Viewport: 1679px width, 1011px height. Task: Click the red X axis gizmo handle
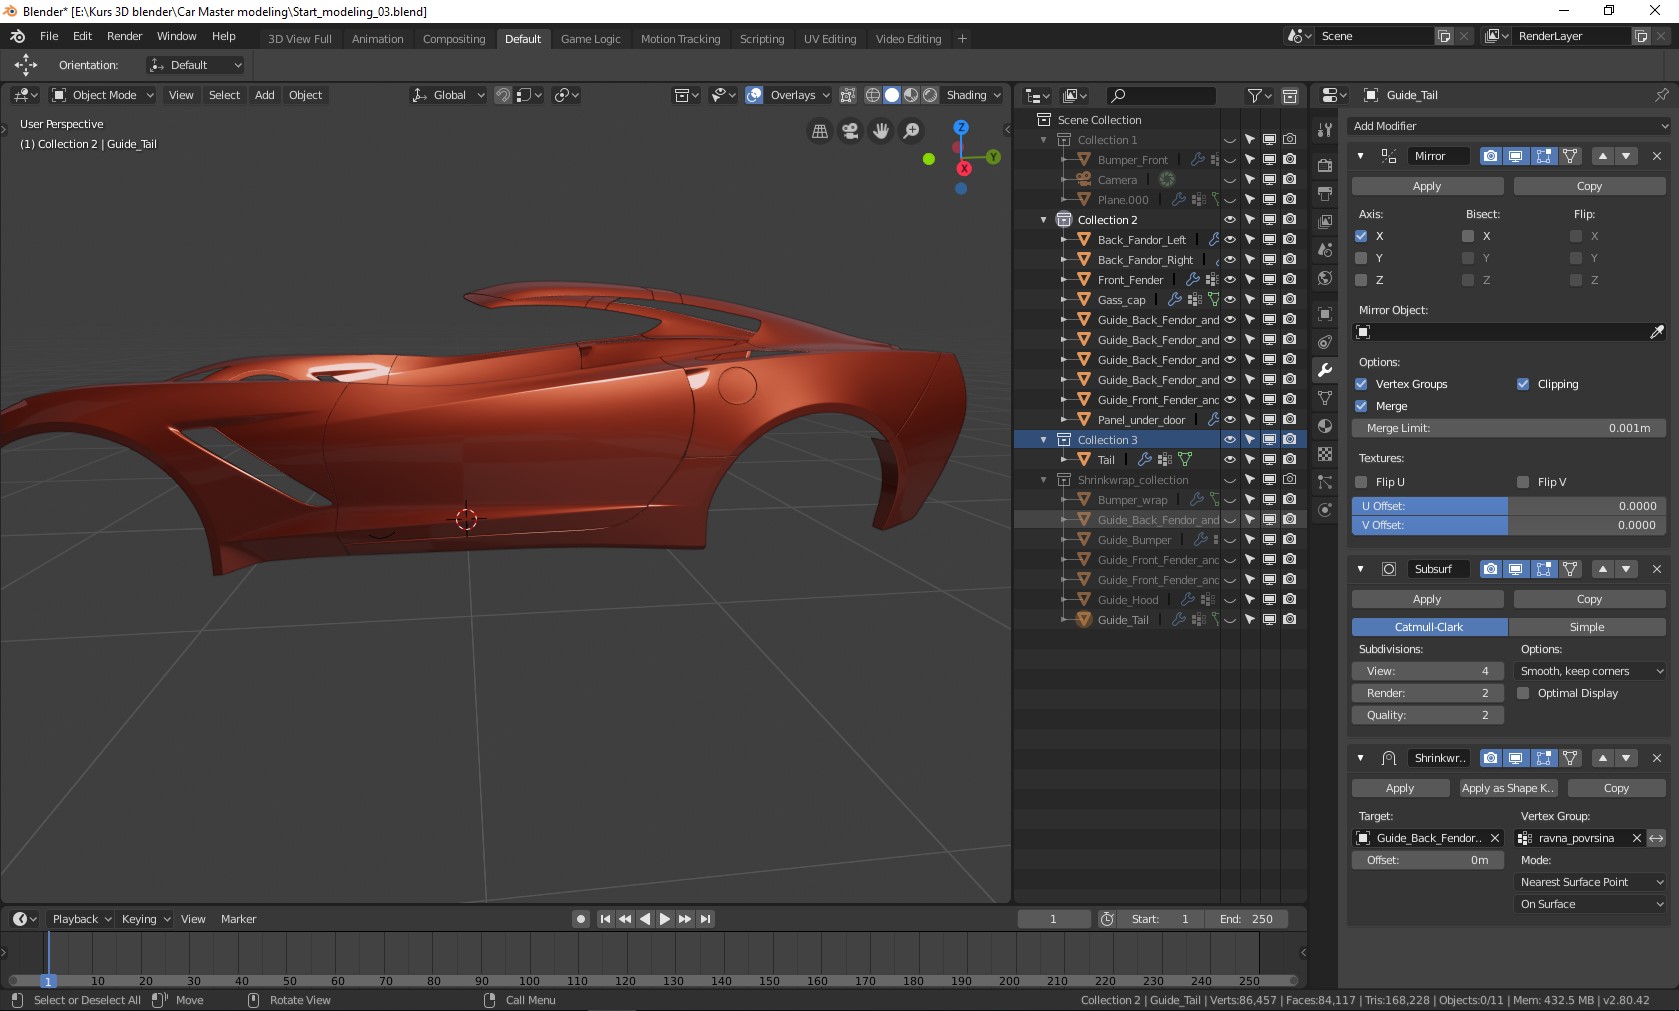(x=964, y=168)
